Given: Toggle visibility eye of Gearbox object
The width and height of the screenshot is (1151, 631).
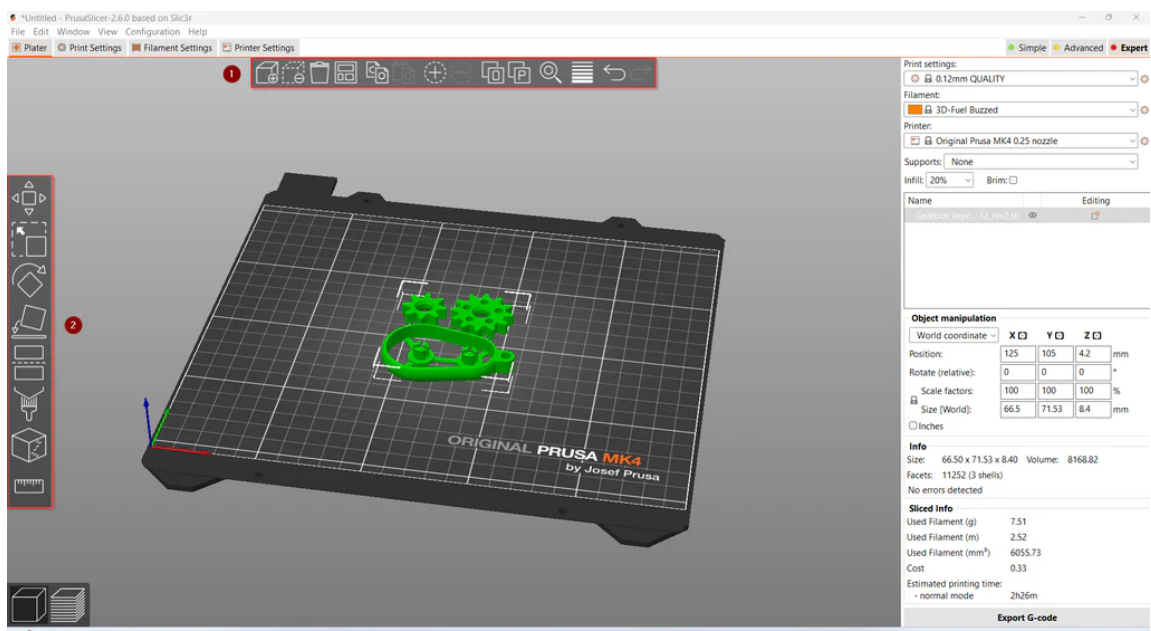Looking at the screenshot, I should point(1033,216).
